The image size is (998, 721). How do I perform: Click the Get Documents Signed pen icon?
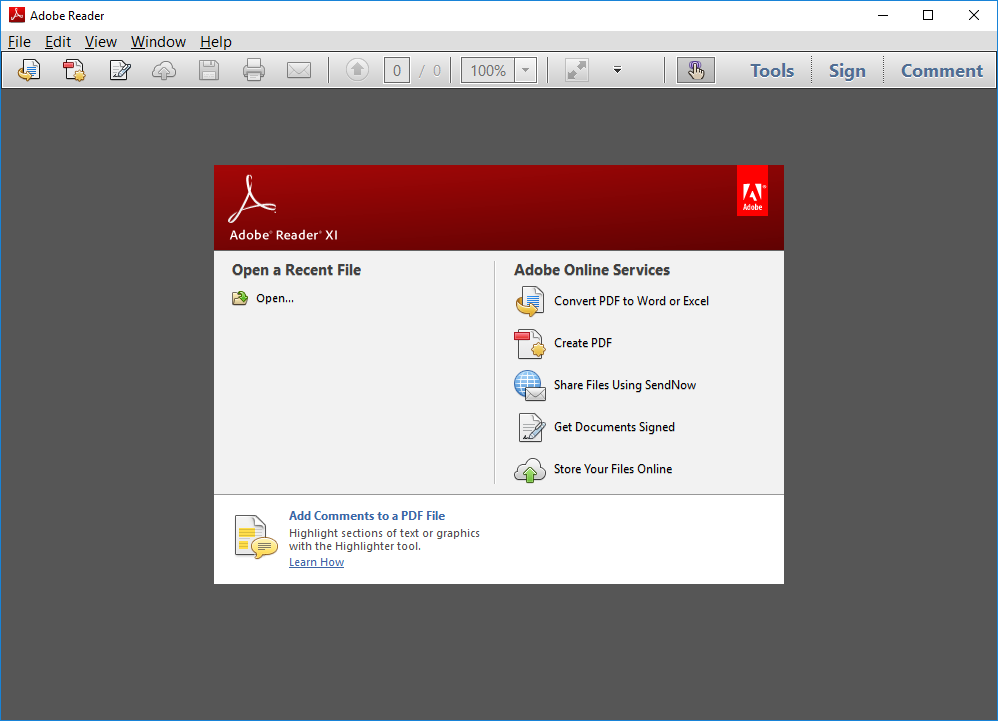(x=531, y=427)
